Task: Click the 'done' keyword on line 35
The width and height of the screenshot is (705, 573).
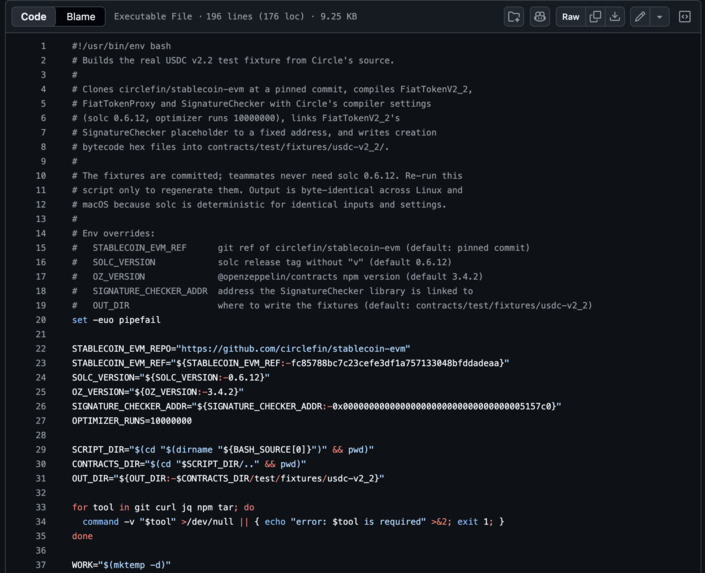Action: [x=82, y=536]
